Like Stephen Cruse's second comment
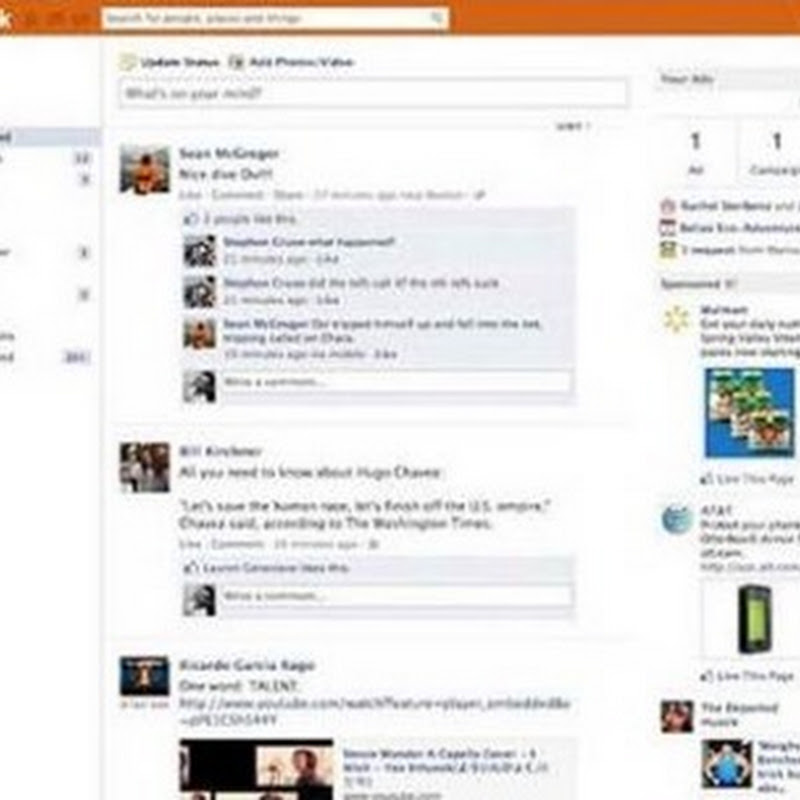 pyautogui.click(x=328, y=301)
